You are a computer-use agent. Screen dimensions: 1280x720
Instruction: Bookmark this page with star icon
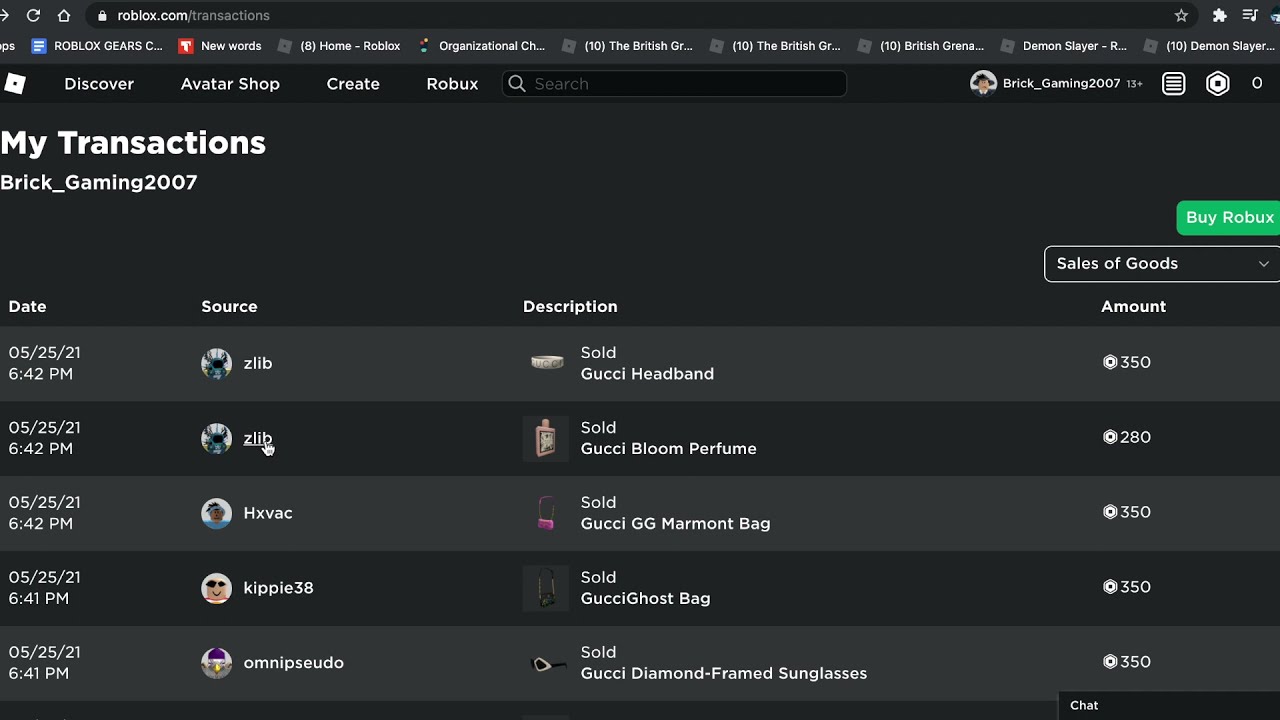(1181, 16)
